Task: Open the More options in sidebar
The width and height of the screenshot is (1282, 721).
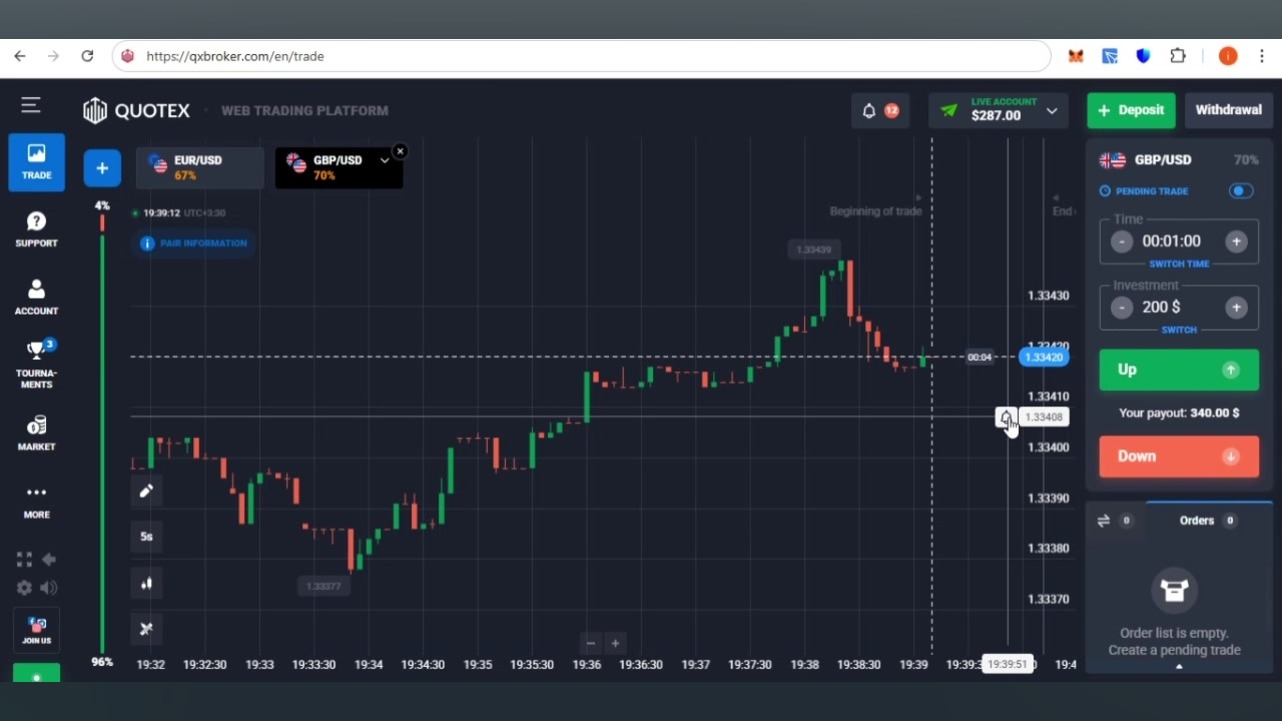Action: tap(36, 501)
